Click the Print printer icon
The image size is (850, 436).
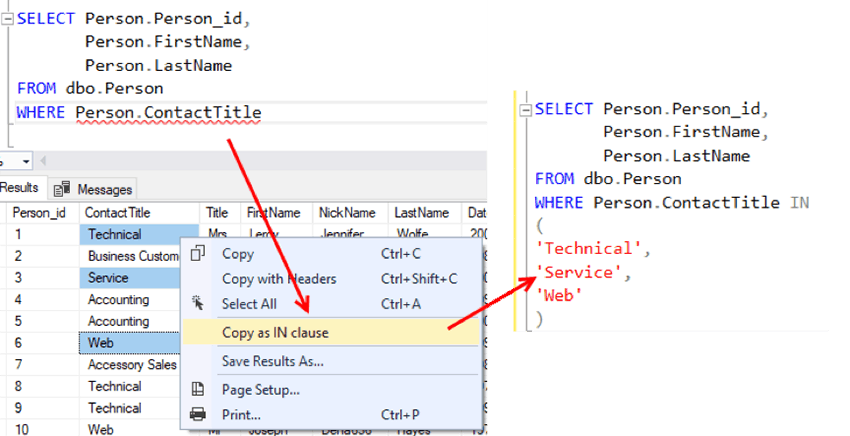198,414
